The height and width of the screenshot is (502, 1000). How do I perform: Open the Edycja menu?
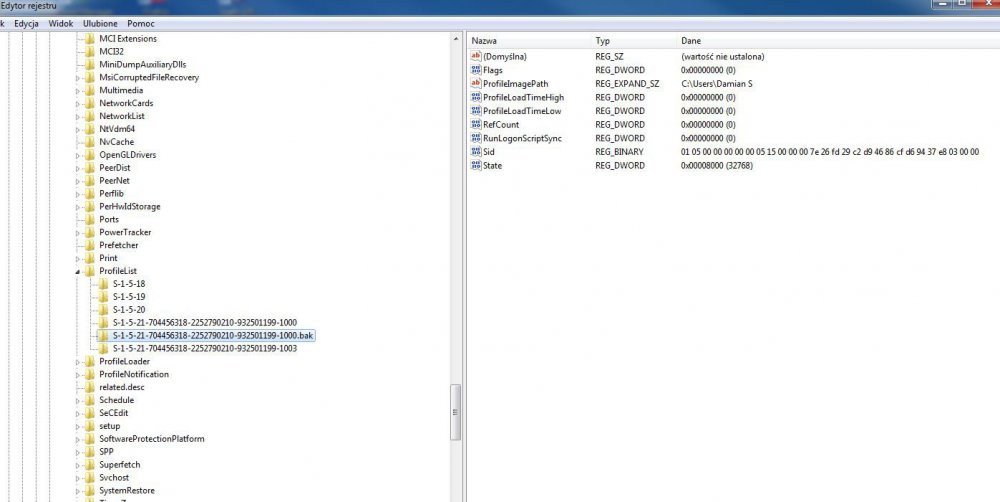[x=26, y=23]
